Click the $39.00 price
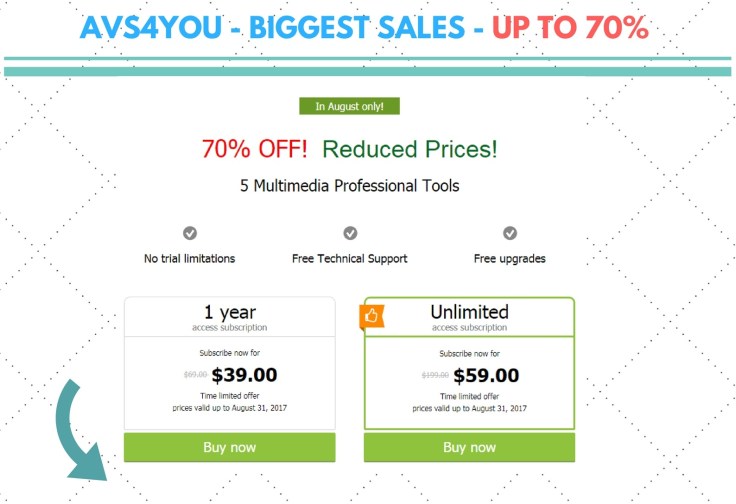Screen dimensions: 736x504 (x=244, y=376)
